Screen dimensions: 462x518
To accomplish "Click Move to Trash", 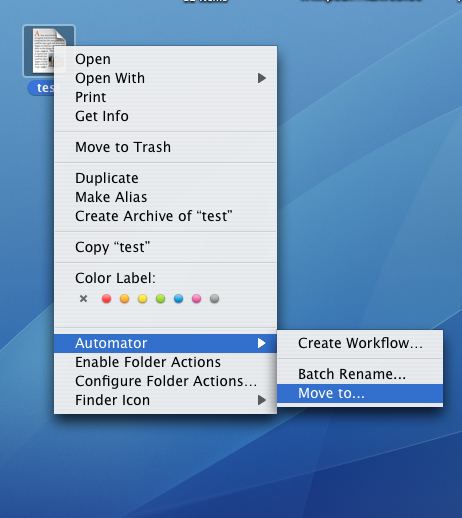I will tap(165, 147).
